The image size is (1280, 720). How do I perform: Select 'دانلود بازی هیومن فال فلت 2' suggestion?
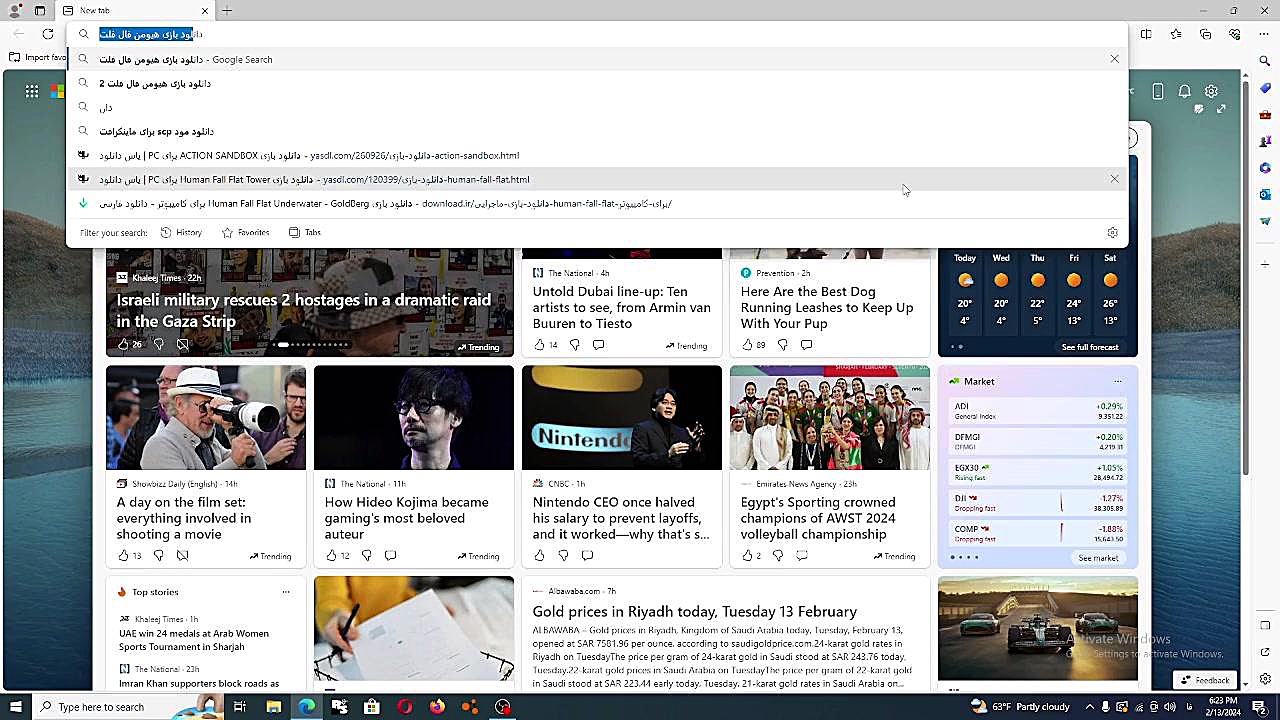coord(597,83)
